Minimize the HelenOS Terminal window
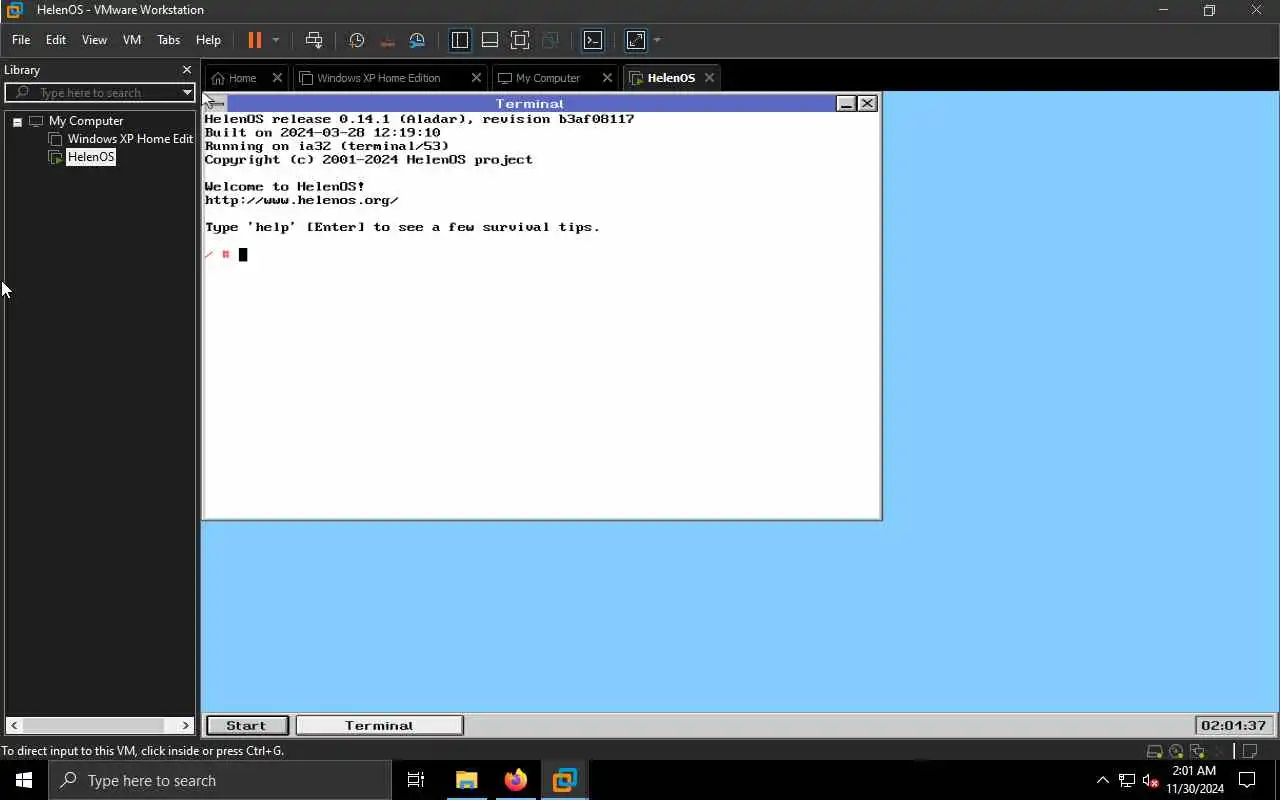The height and width of the screenshot is (800, 1280). click(x=846, y=103)
